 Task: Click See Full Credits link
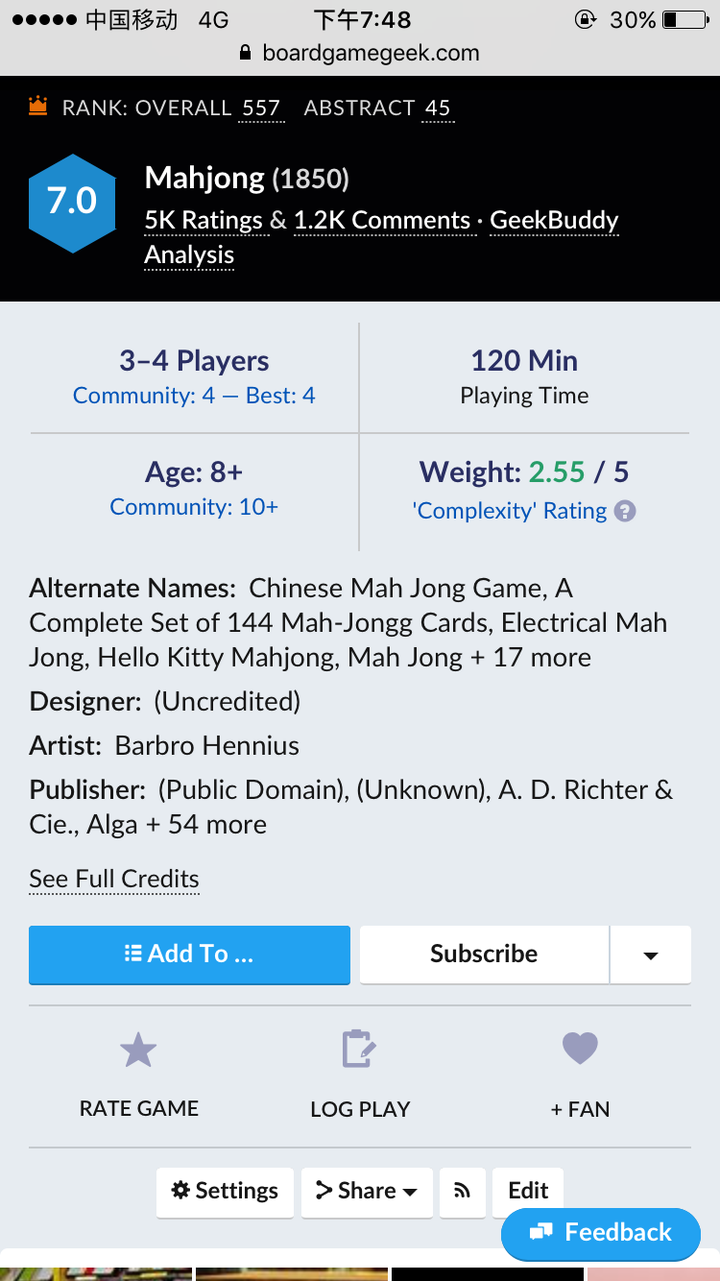(x=114, y=879)
